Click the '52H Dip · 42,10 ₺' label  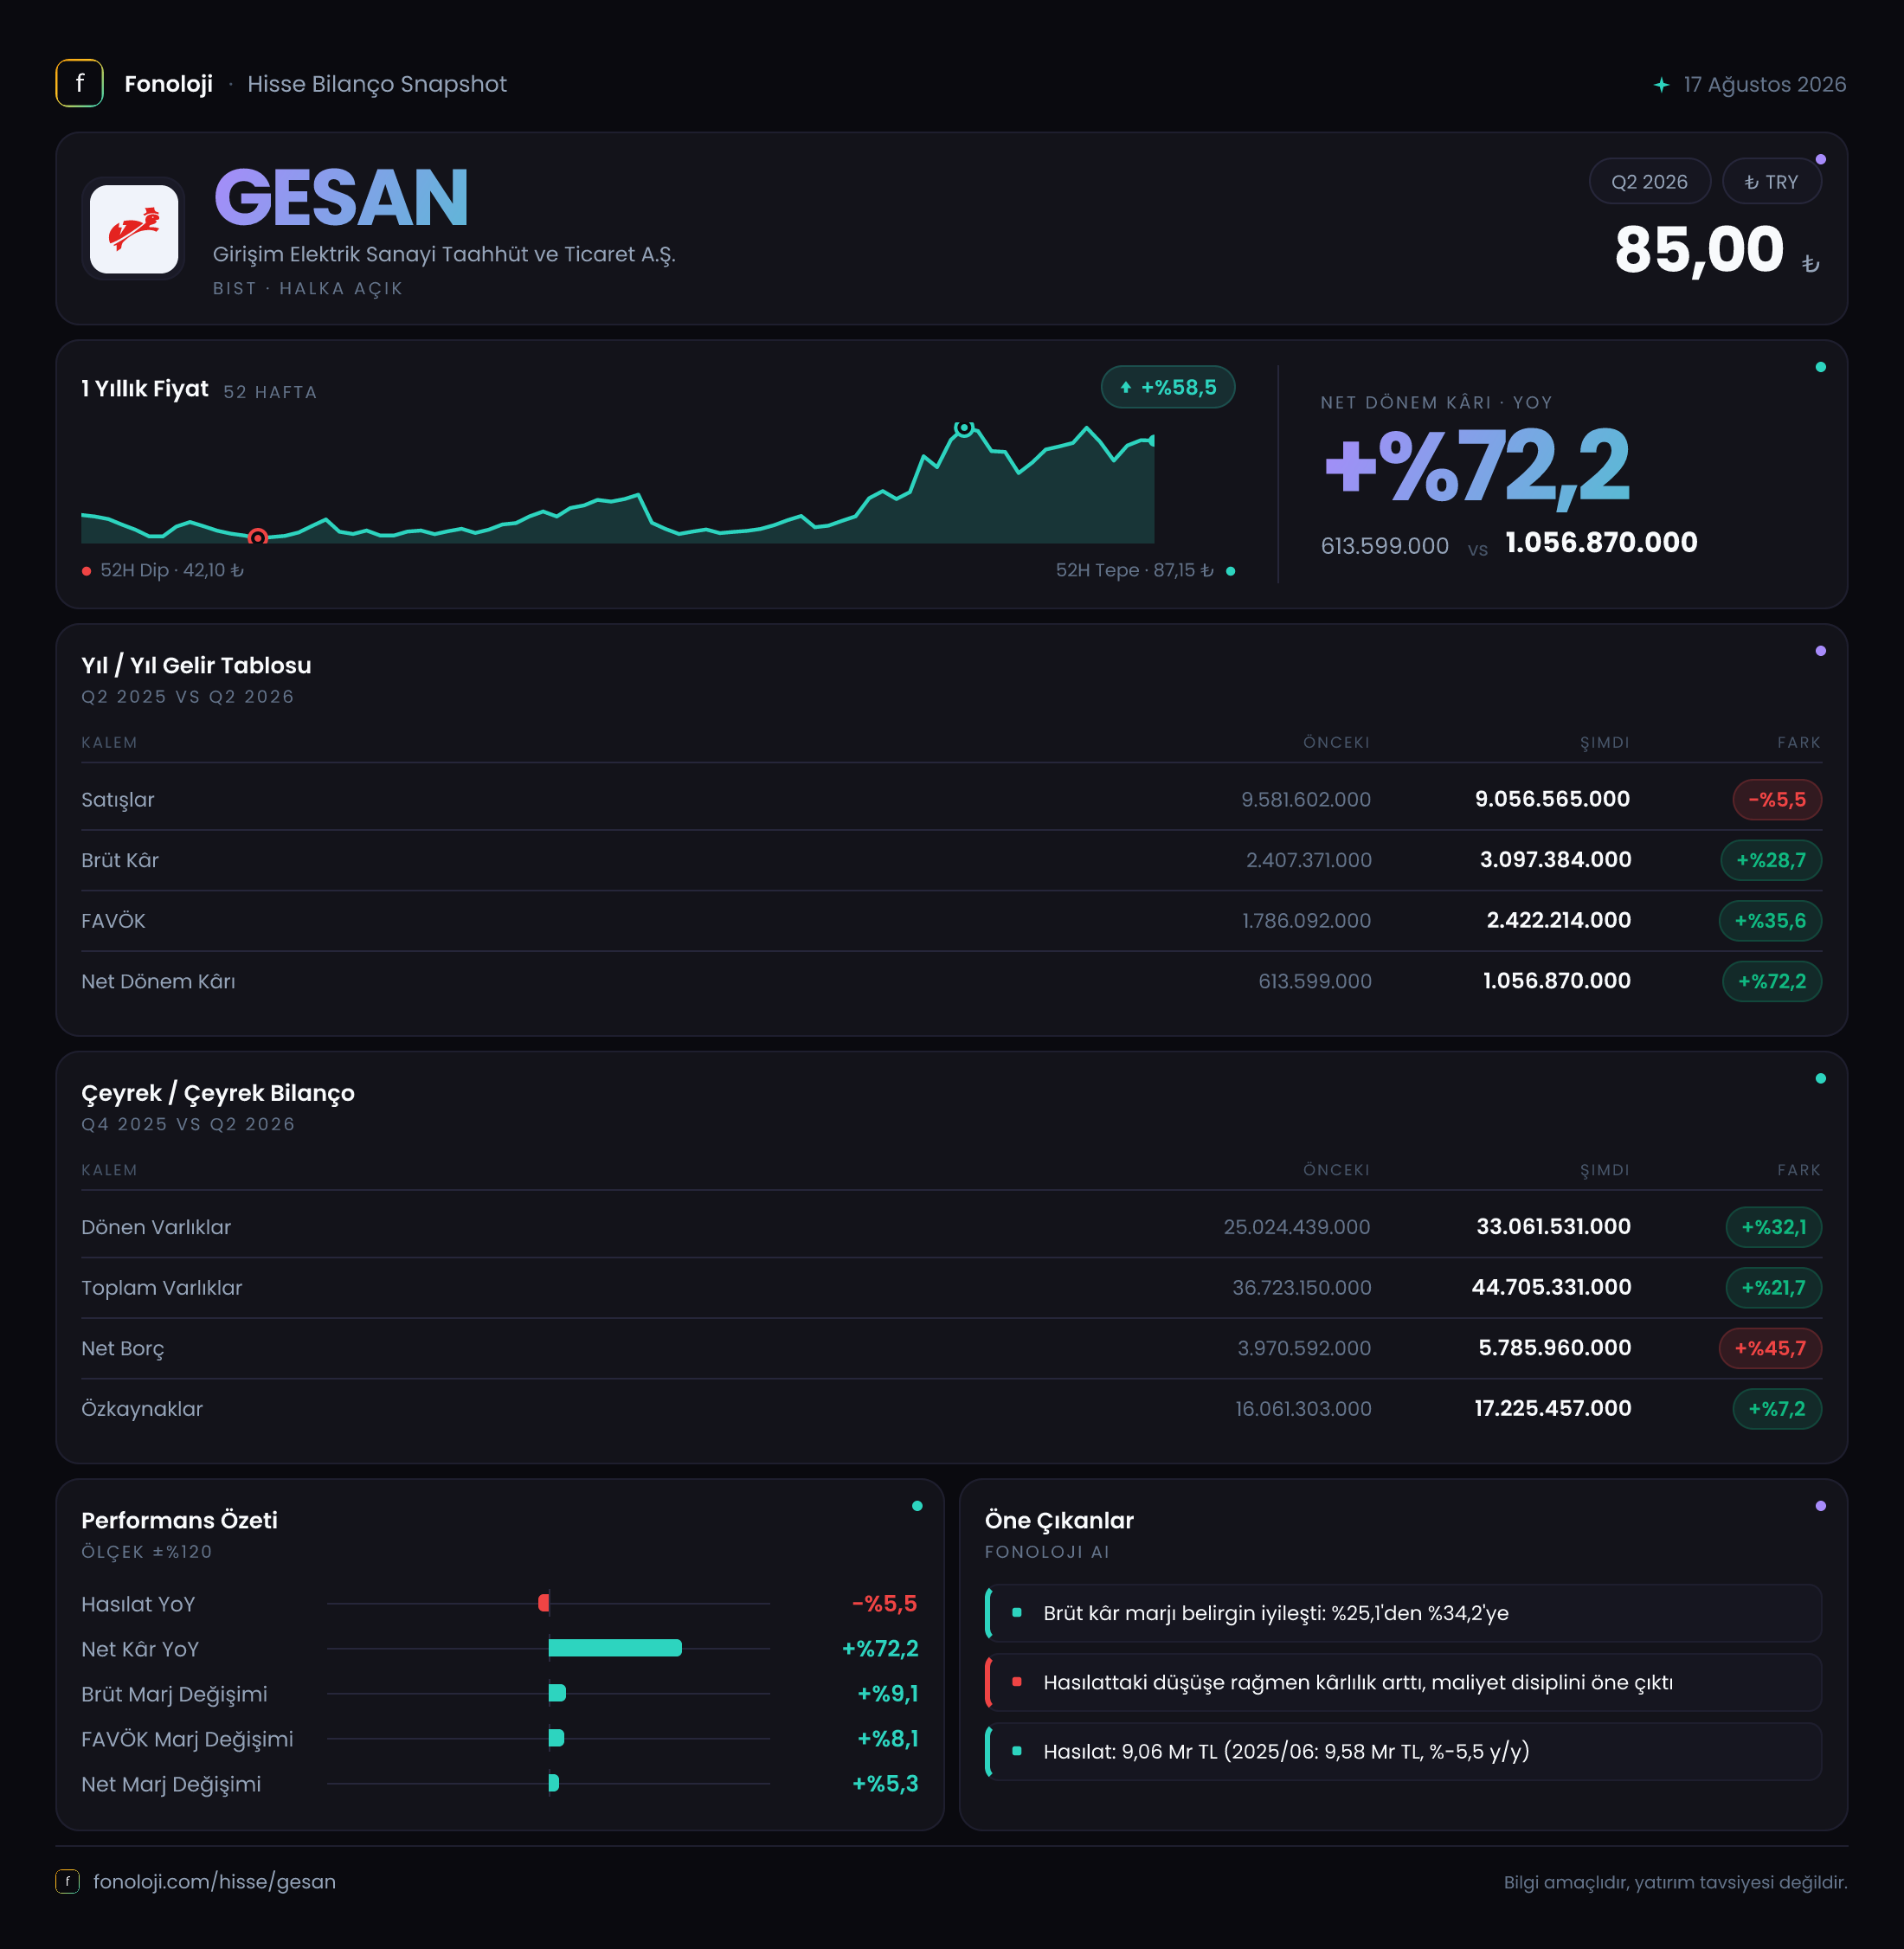click(171, 570)
